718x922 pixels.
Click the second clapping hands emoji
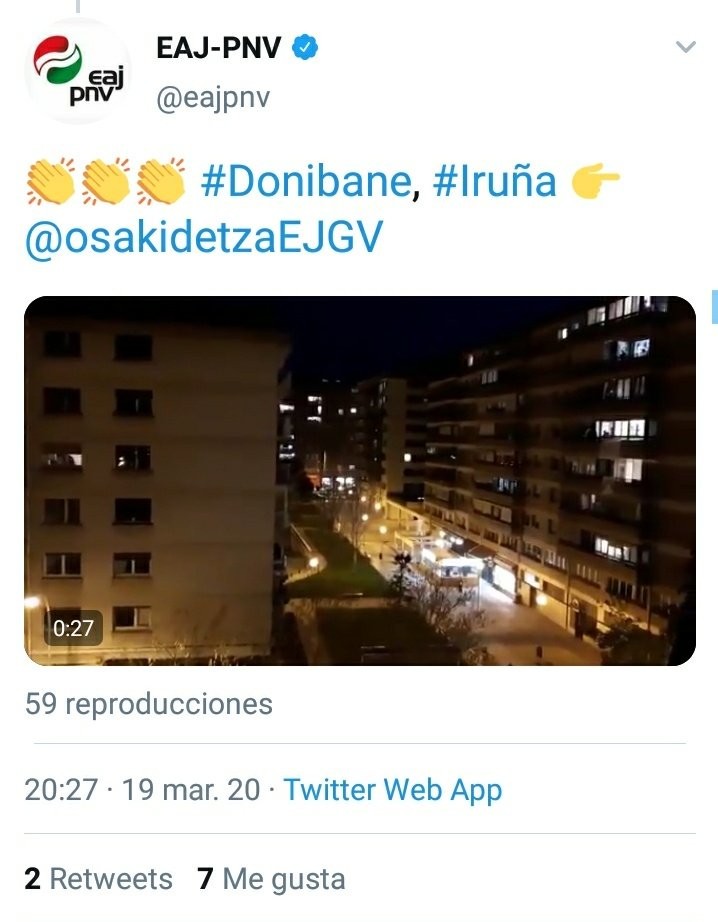pos(106,181)
